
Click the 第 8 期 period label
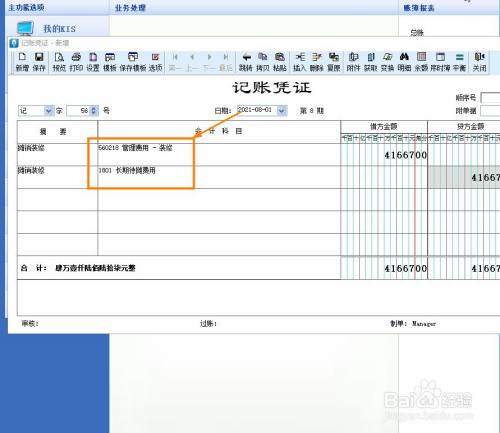coord(312,111)
